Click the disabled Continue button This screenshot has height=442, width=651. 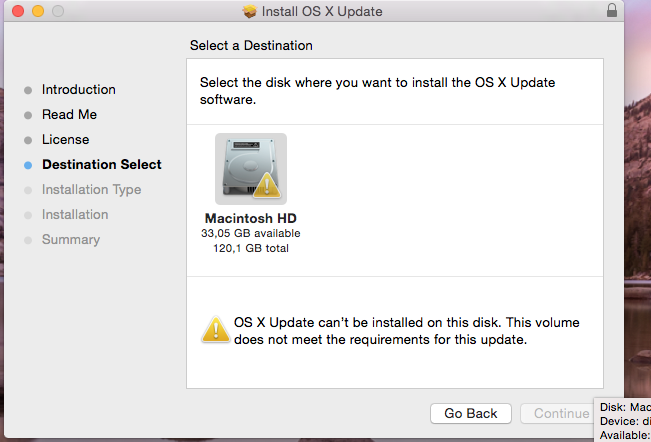click(x=557, y=413)
